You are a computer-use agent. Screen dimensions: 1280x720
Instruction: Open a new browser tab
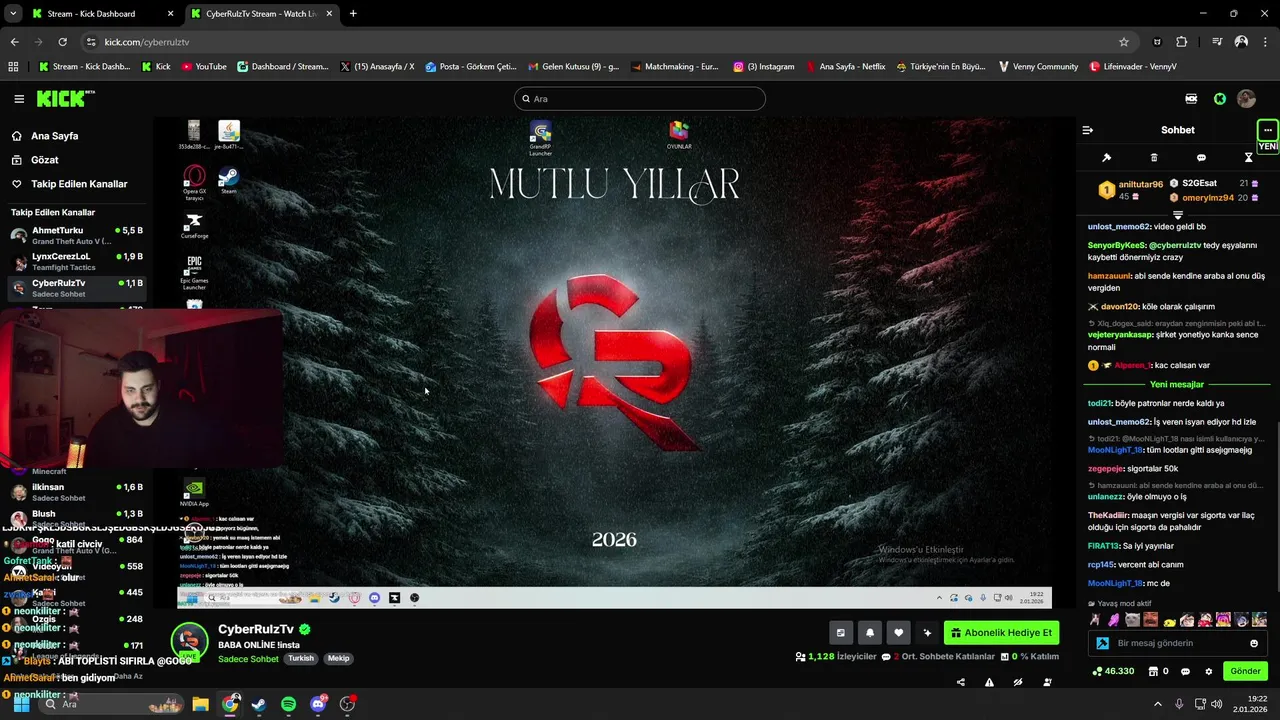353,14
